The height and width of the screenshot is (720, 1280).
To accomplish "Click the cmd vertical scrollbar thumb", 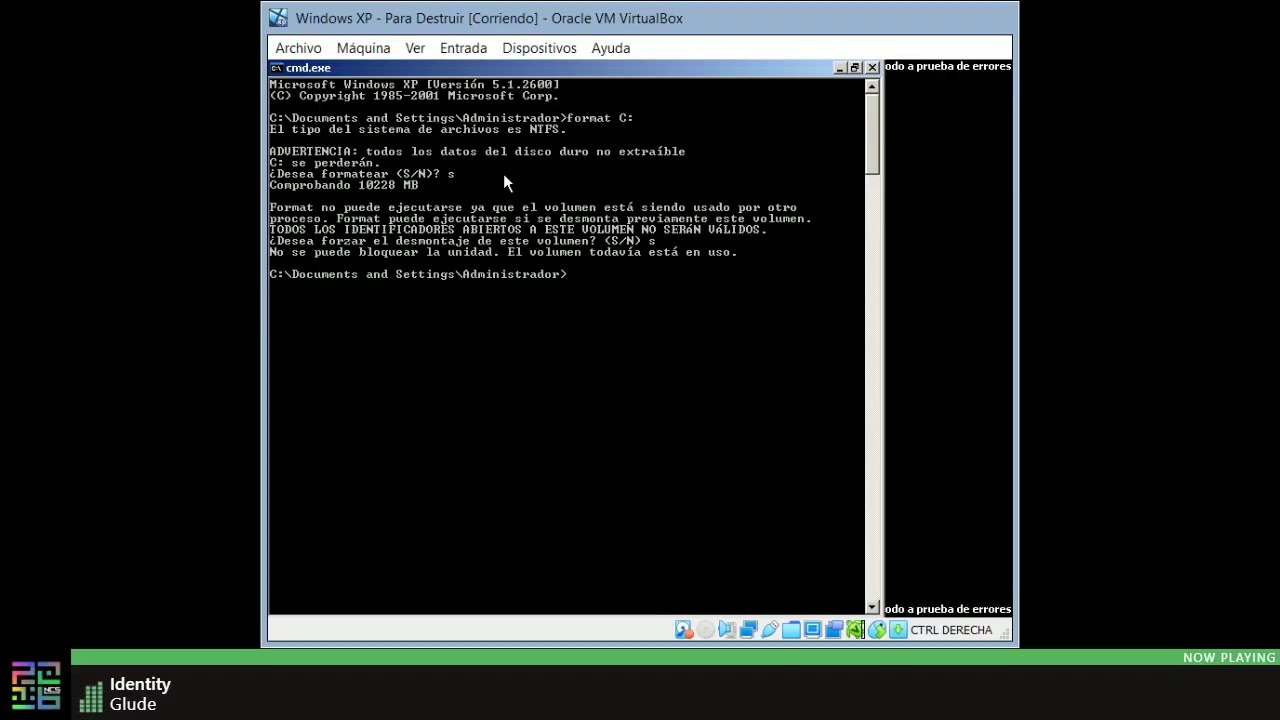I will (x=872, y=135).
